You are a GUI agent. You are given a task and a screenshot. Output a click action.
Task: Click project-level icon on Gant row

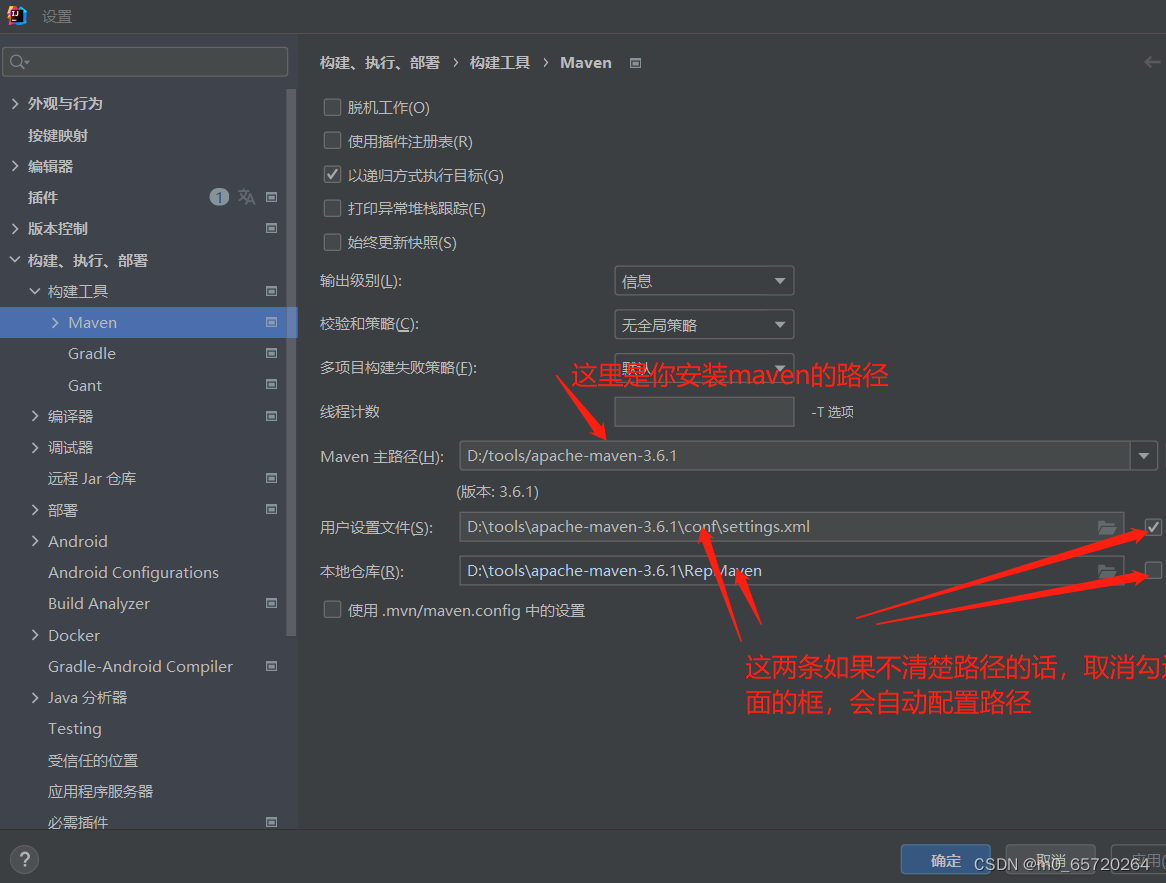[271, 385]
